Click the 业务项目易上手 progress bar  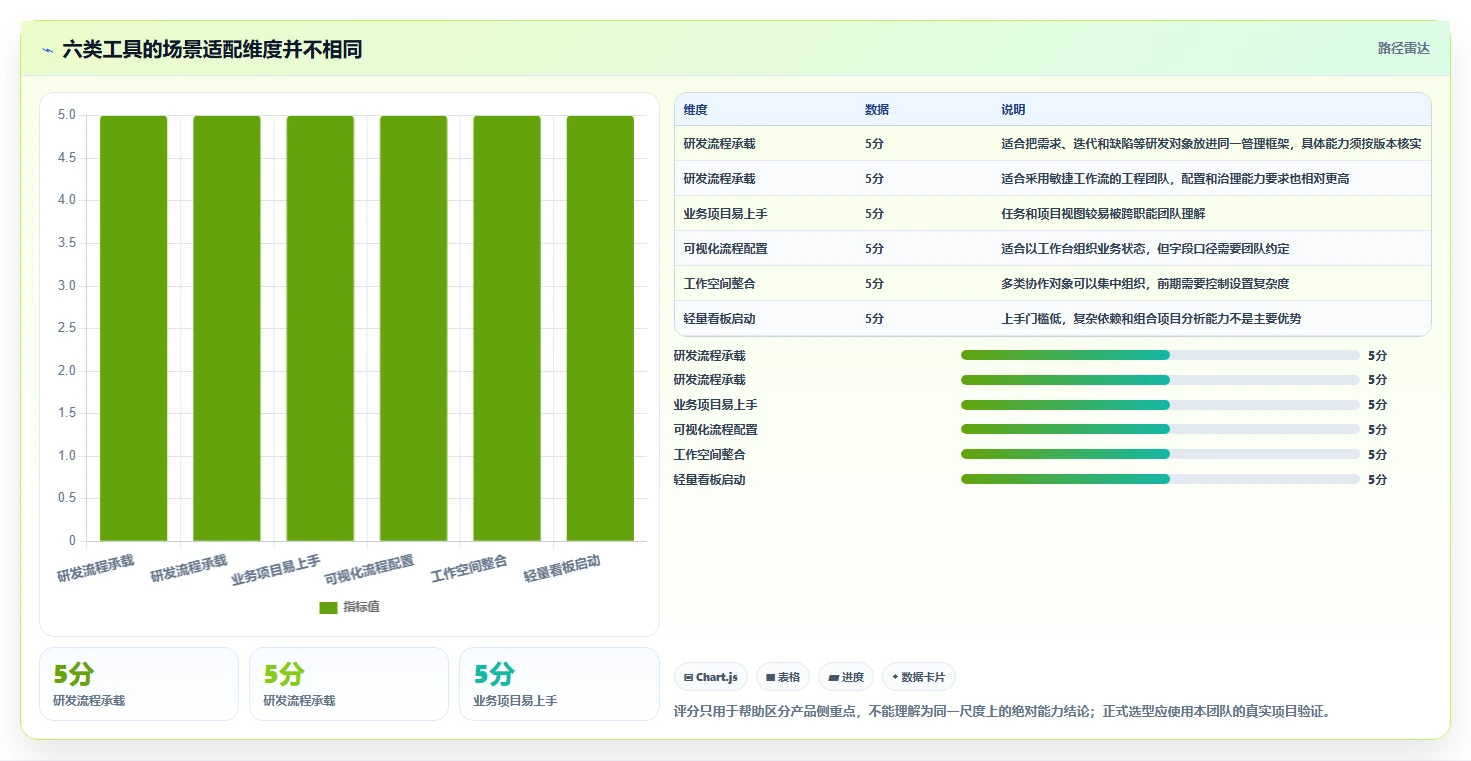pos(1160,405)
